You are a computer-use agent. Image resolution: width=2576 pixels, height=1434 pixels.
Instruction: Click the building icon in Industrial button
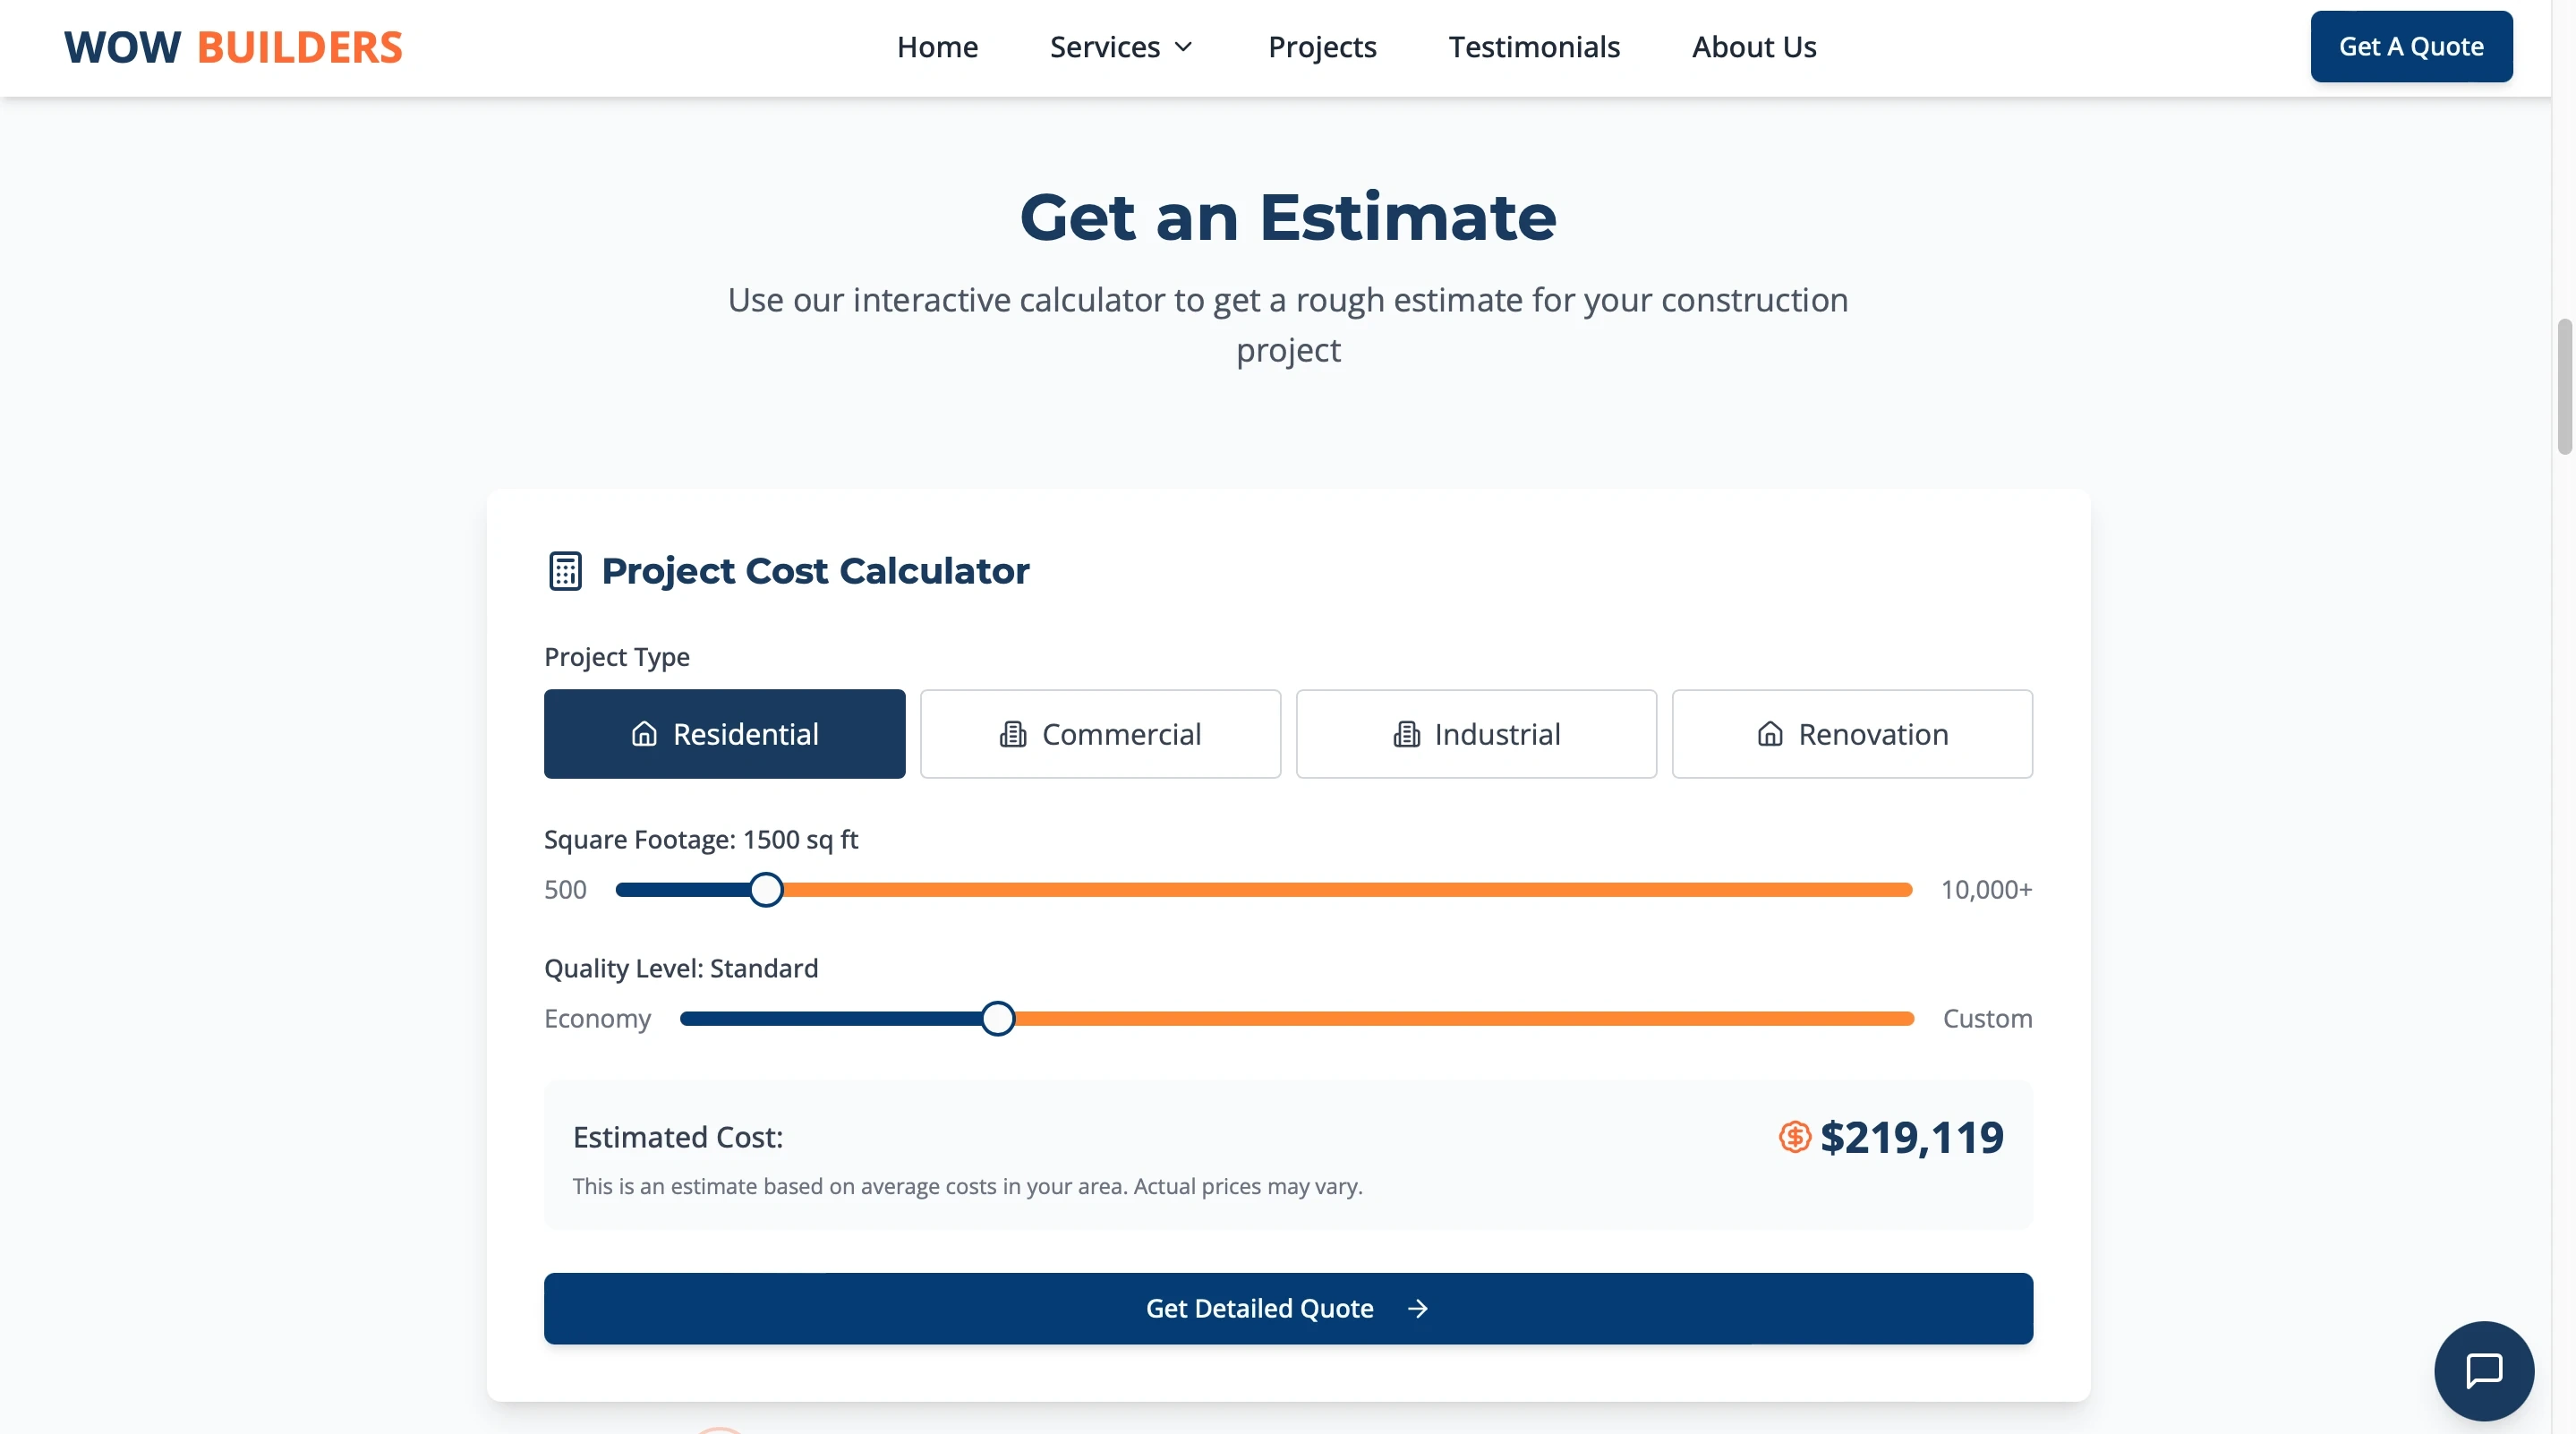pyautogui.click(x=1406, y=734)
